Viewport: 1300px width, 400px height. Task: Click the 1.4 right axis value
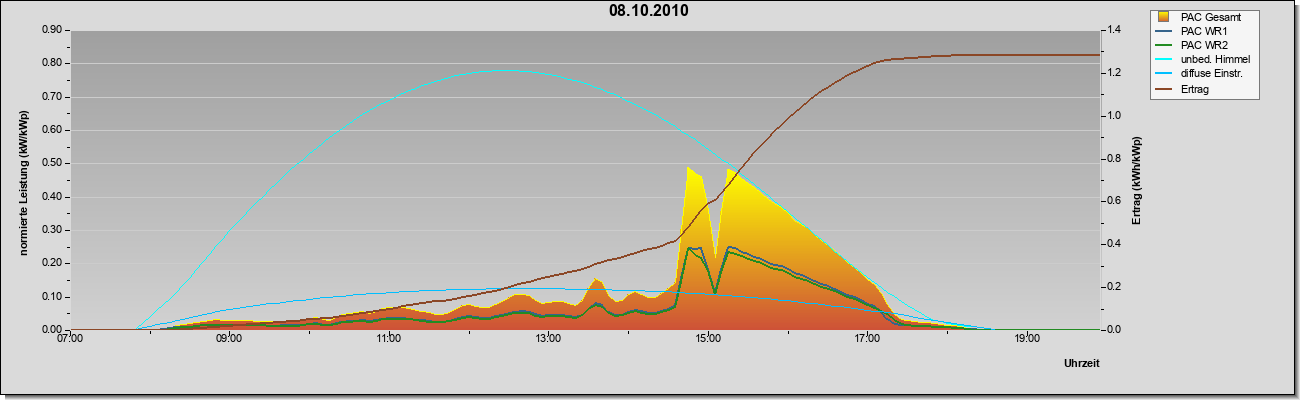[x=1114, y=30]
